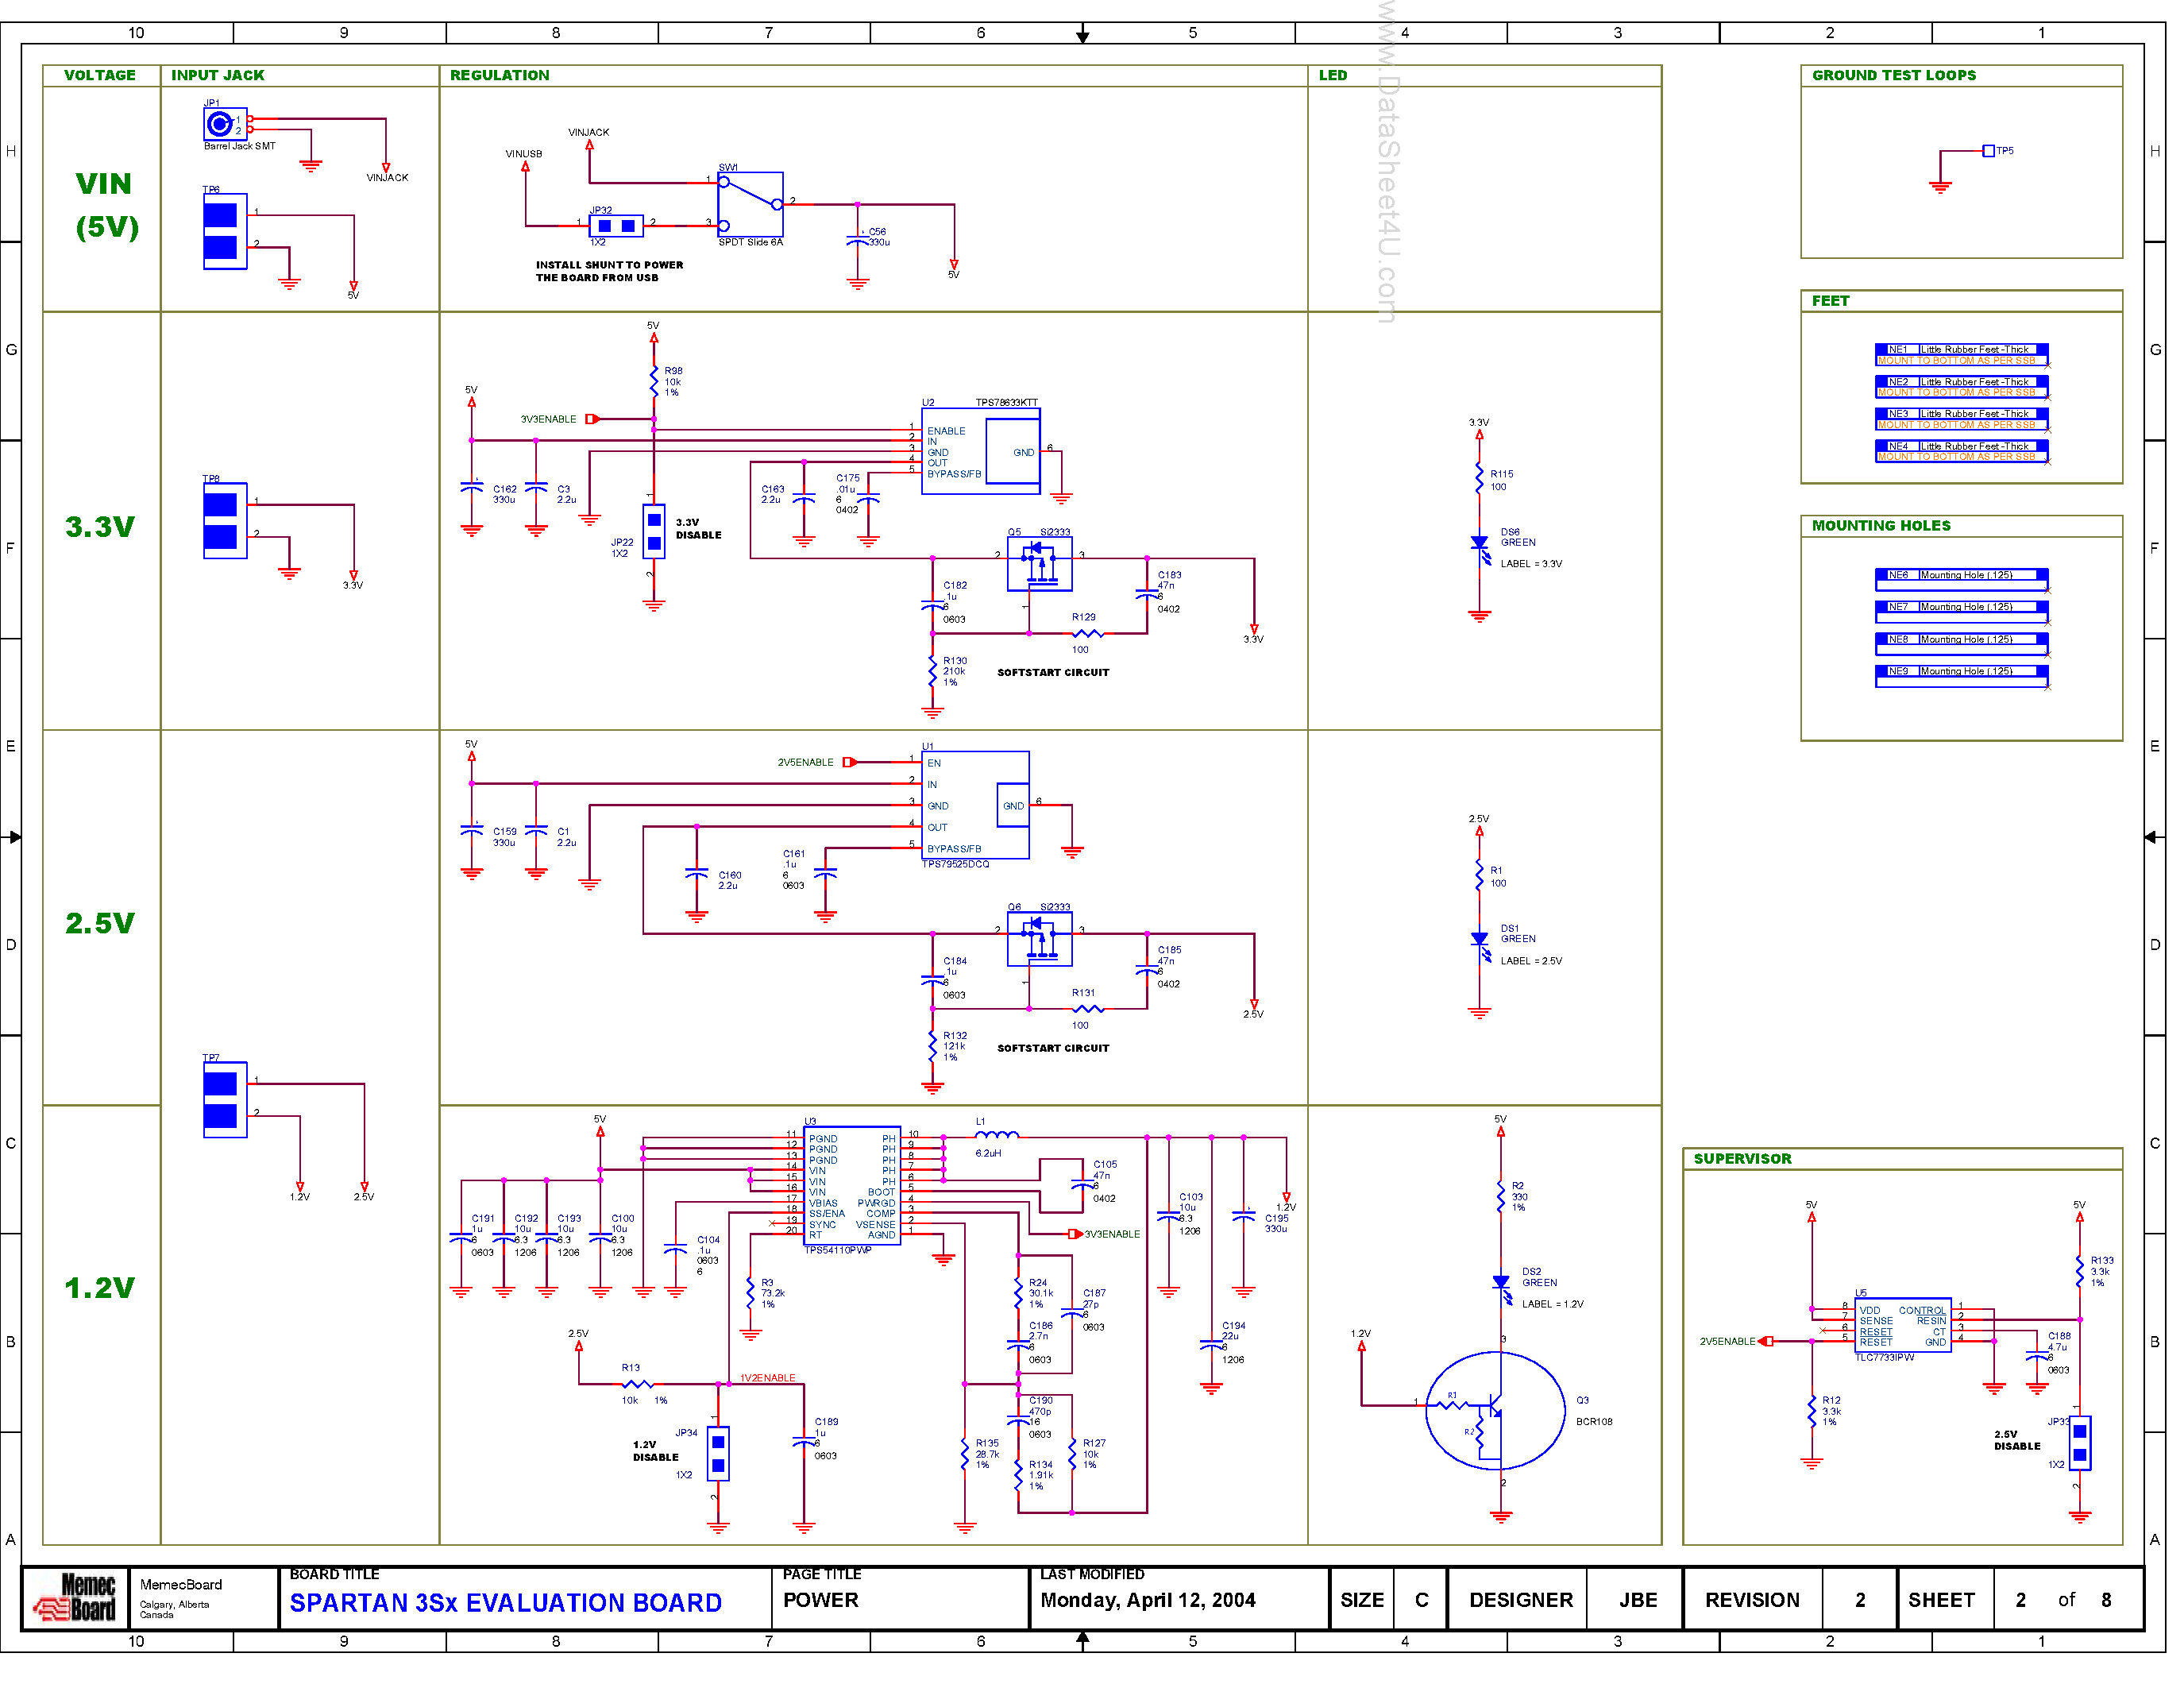Click the Q5 Si2333 MOSFET symbol
2184x1688 pixels.
point(1040,564)
